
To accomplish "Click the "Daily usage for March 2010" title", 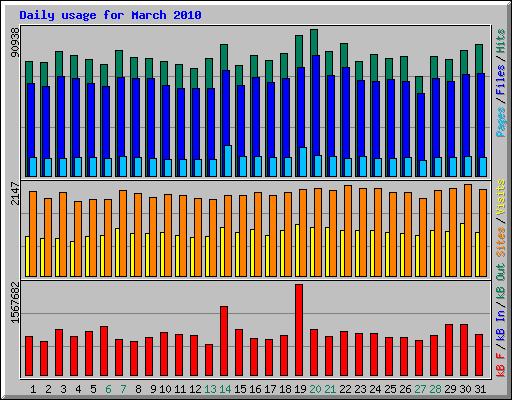I will click(x=110, y=15).
